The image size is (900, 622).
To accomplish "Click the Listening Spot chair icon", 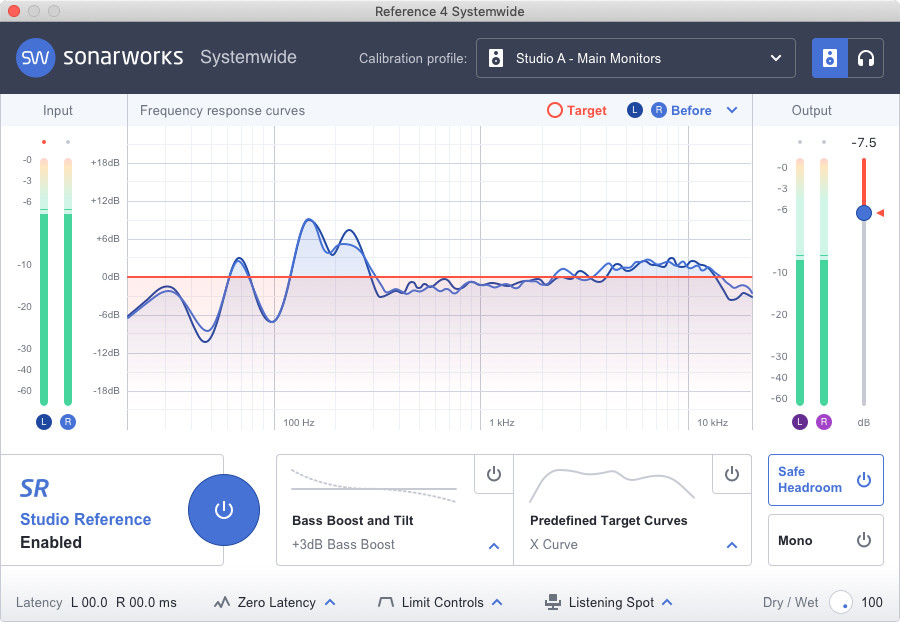I will point(552,602).
